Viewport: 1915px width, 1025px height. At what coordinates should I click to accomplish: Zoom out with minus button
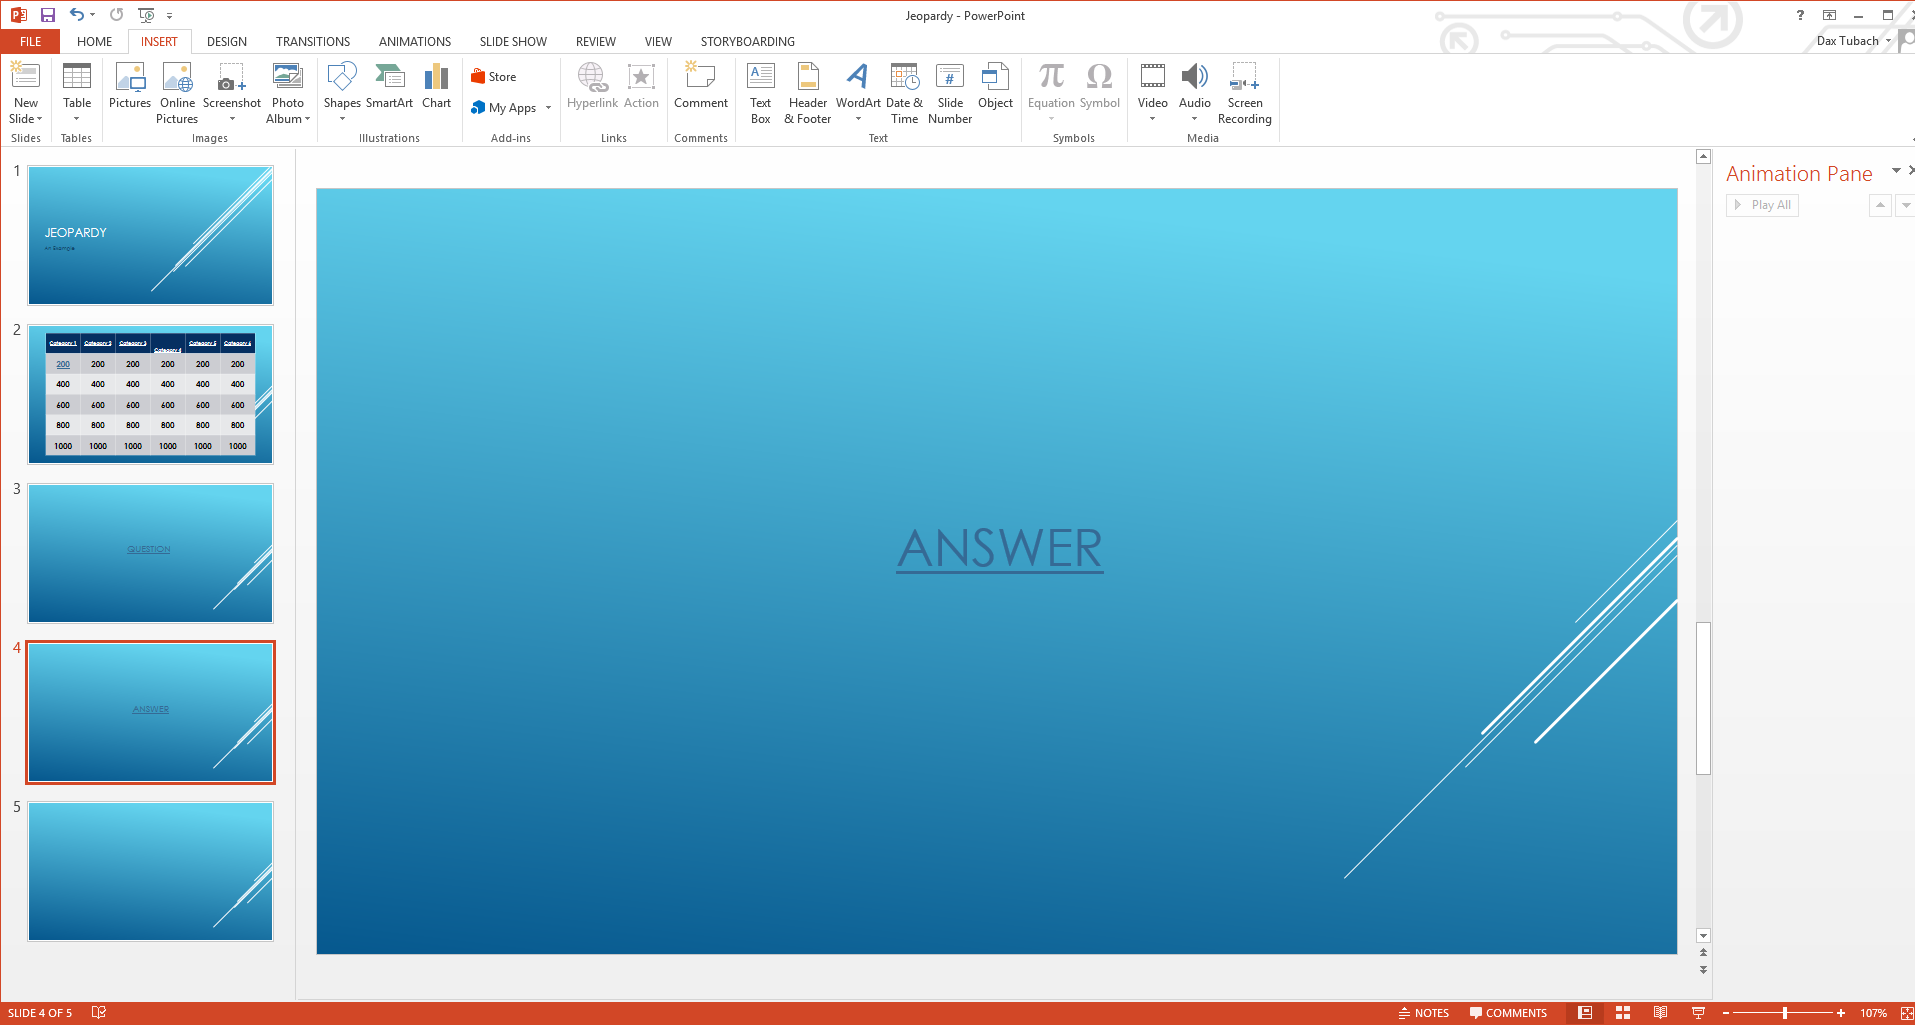(x=1725, y=1013)
